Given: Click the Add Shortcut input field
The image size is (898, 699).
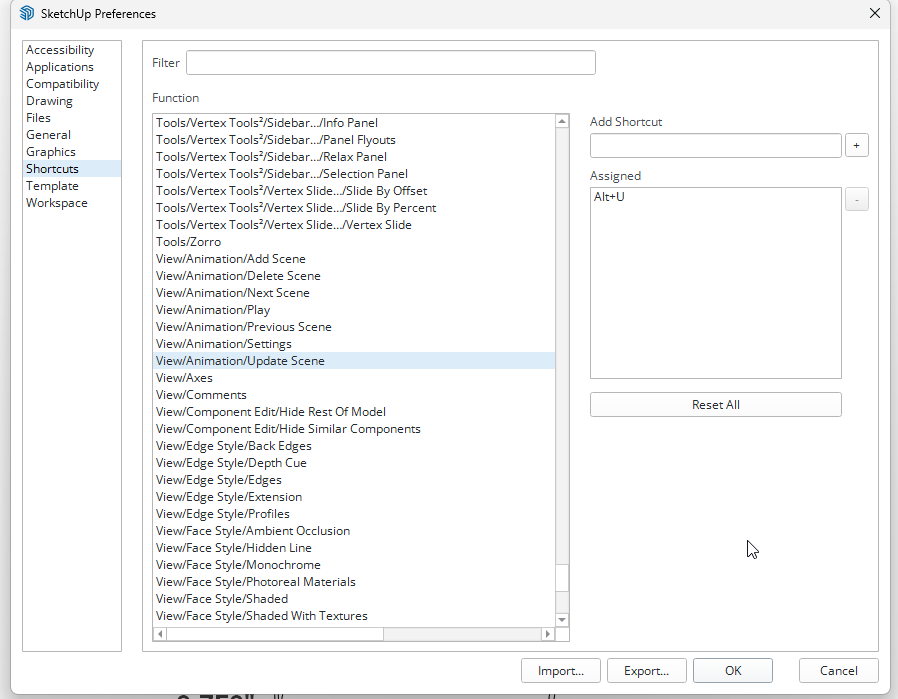Looking at the screenshot, I should [715, 145].
